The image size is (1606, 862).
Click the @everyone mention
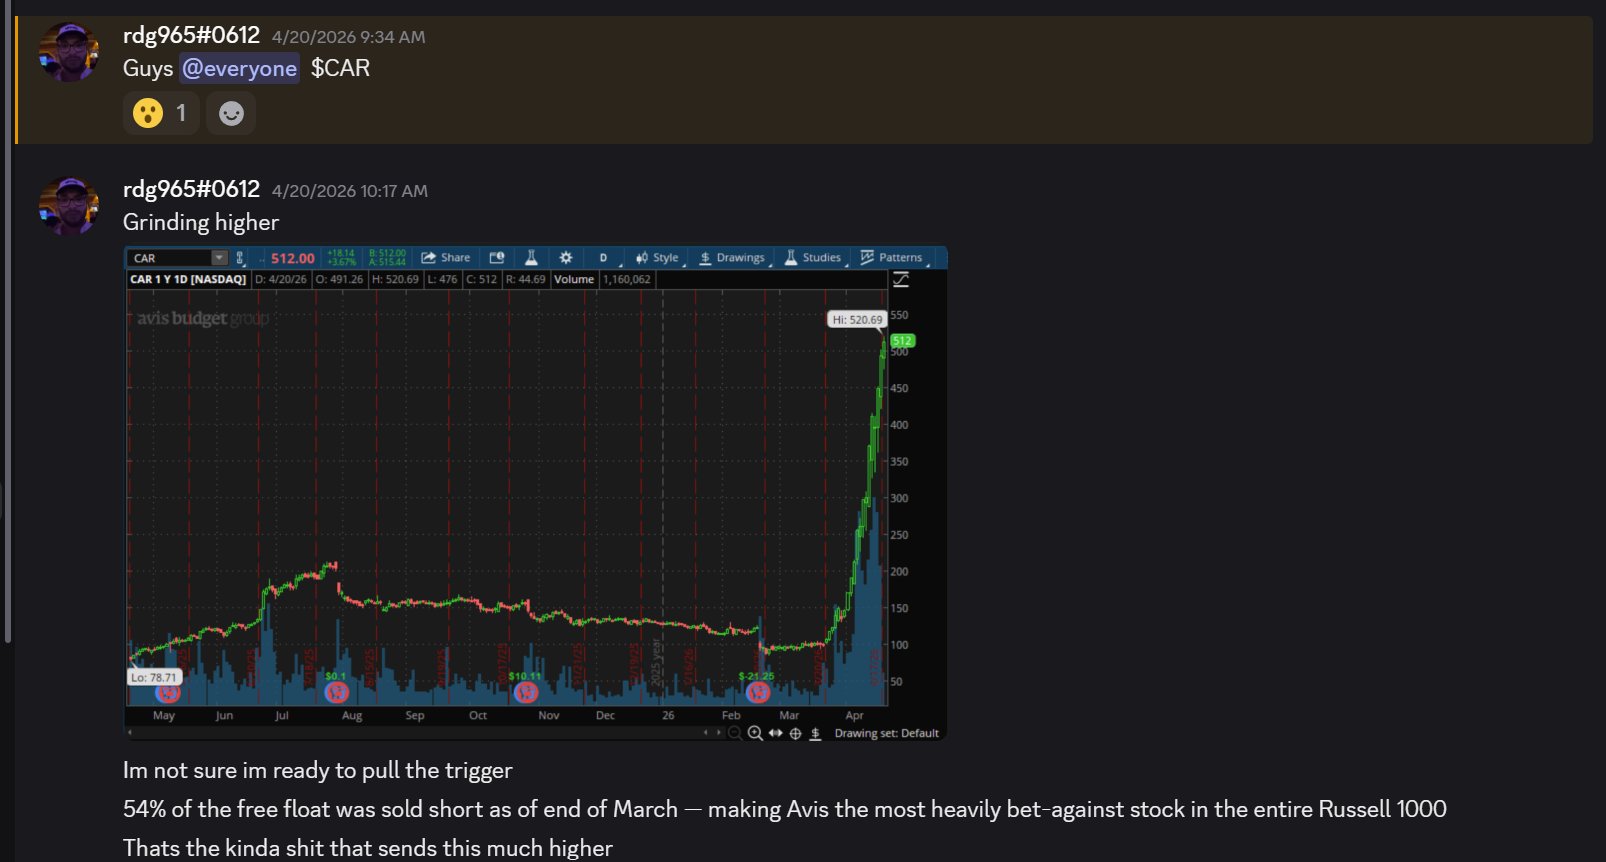[240, 68]
